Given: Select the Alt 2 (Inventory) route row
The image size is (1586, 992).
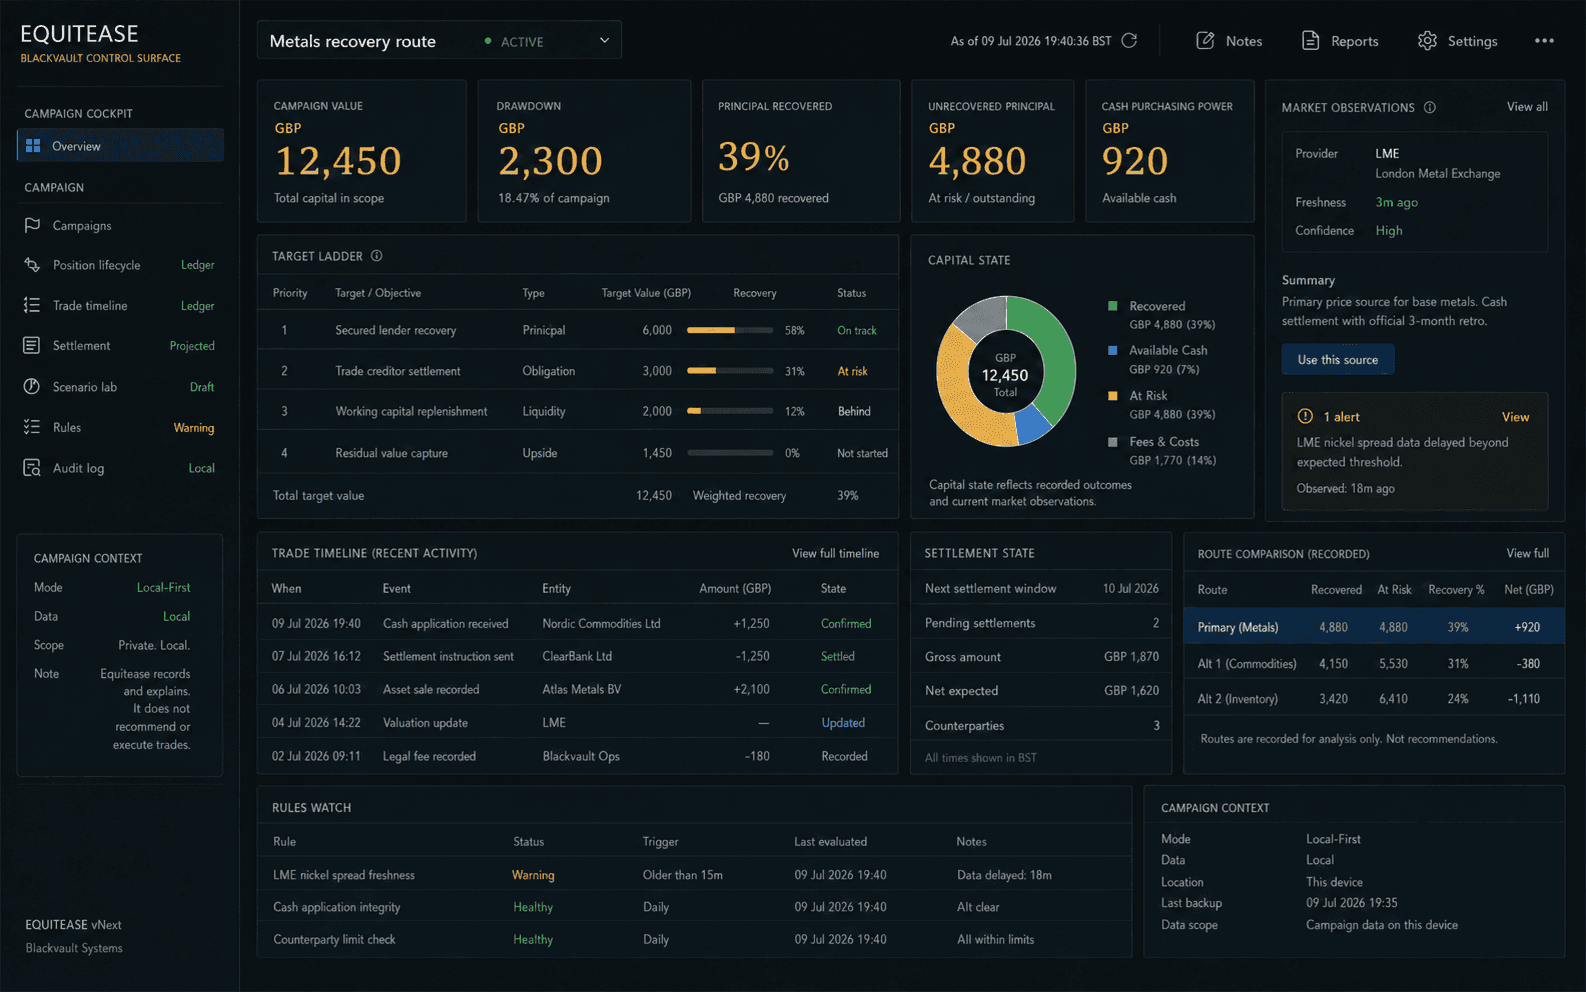Looking at the screenshot, I should (x=1374, y=699).
